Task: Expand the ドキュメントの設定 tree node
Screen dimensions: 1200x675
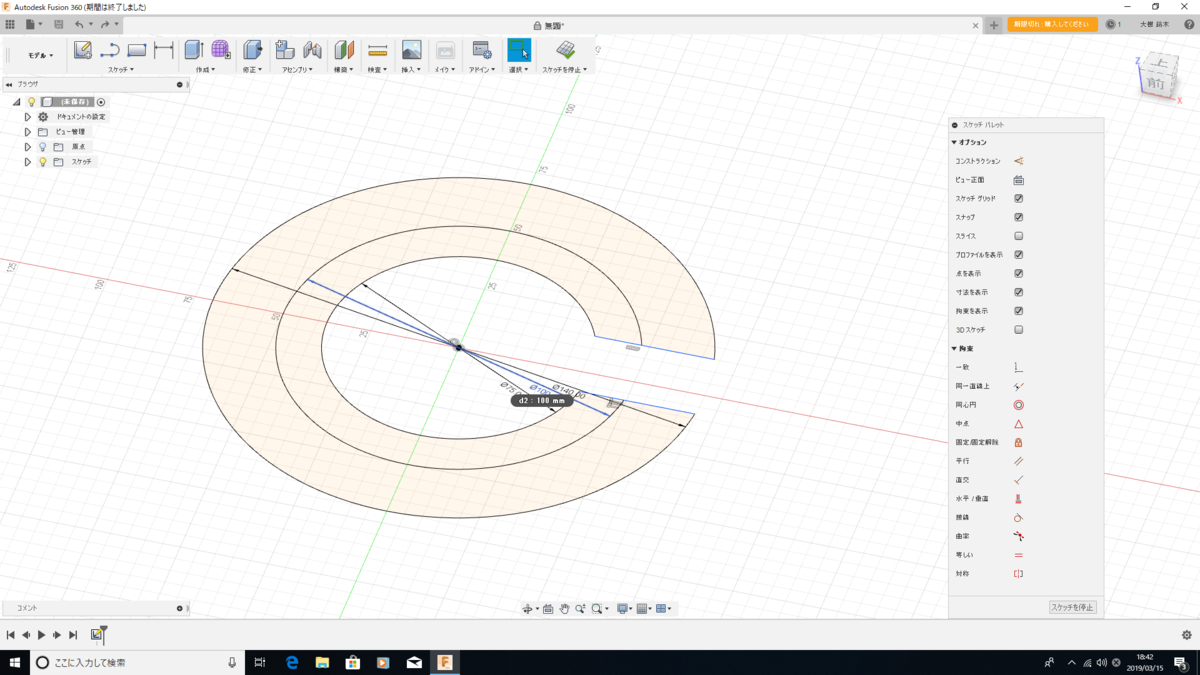Action: tap(28, 117)
